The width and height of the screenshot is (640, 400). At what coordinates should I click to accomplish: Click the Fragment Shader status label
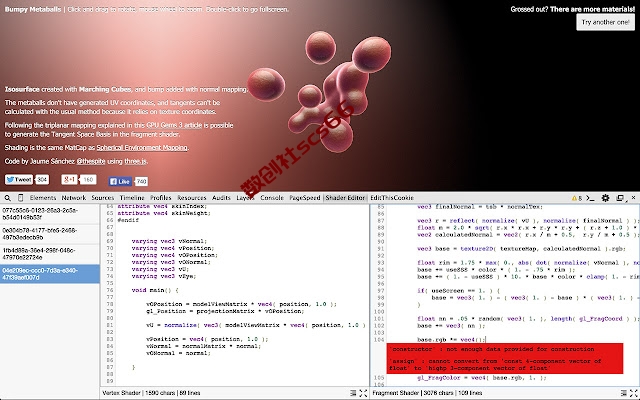(x=427, y=393)
